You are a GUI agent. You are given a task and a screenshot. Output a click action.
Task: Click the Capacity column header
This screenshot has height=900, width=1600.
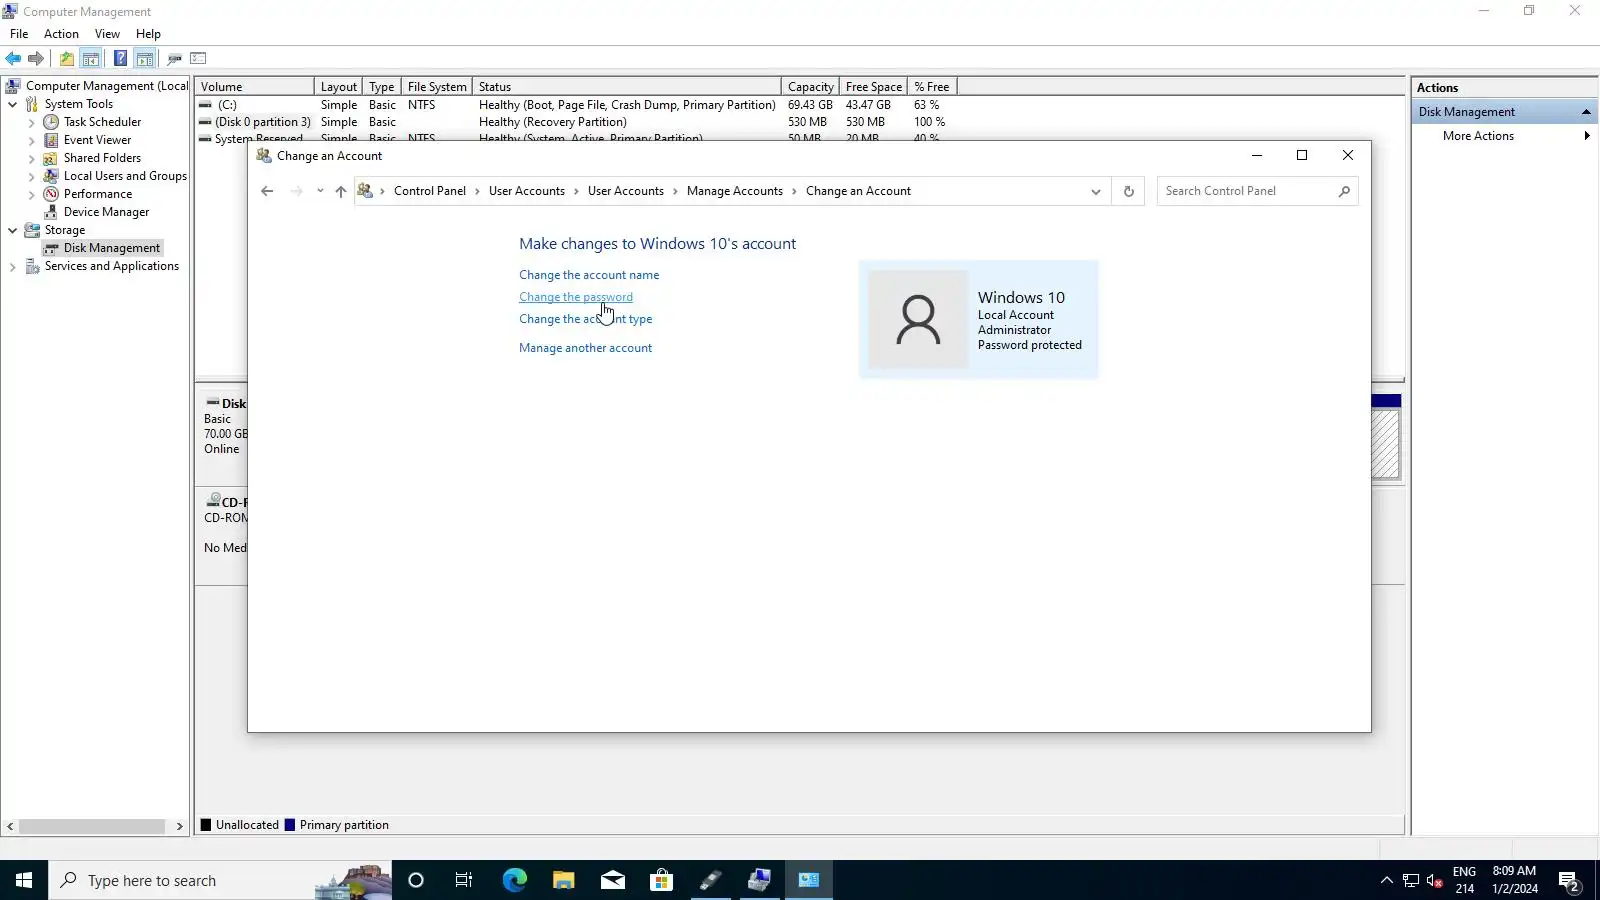coord(810,87)
